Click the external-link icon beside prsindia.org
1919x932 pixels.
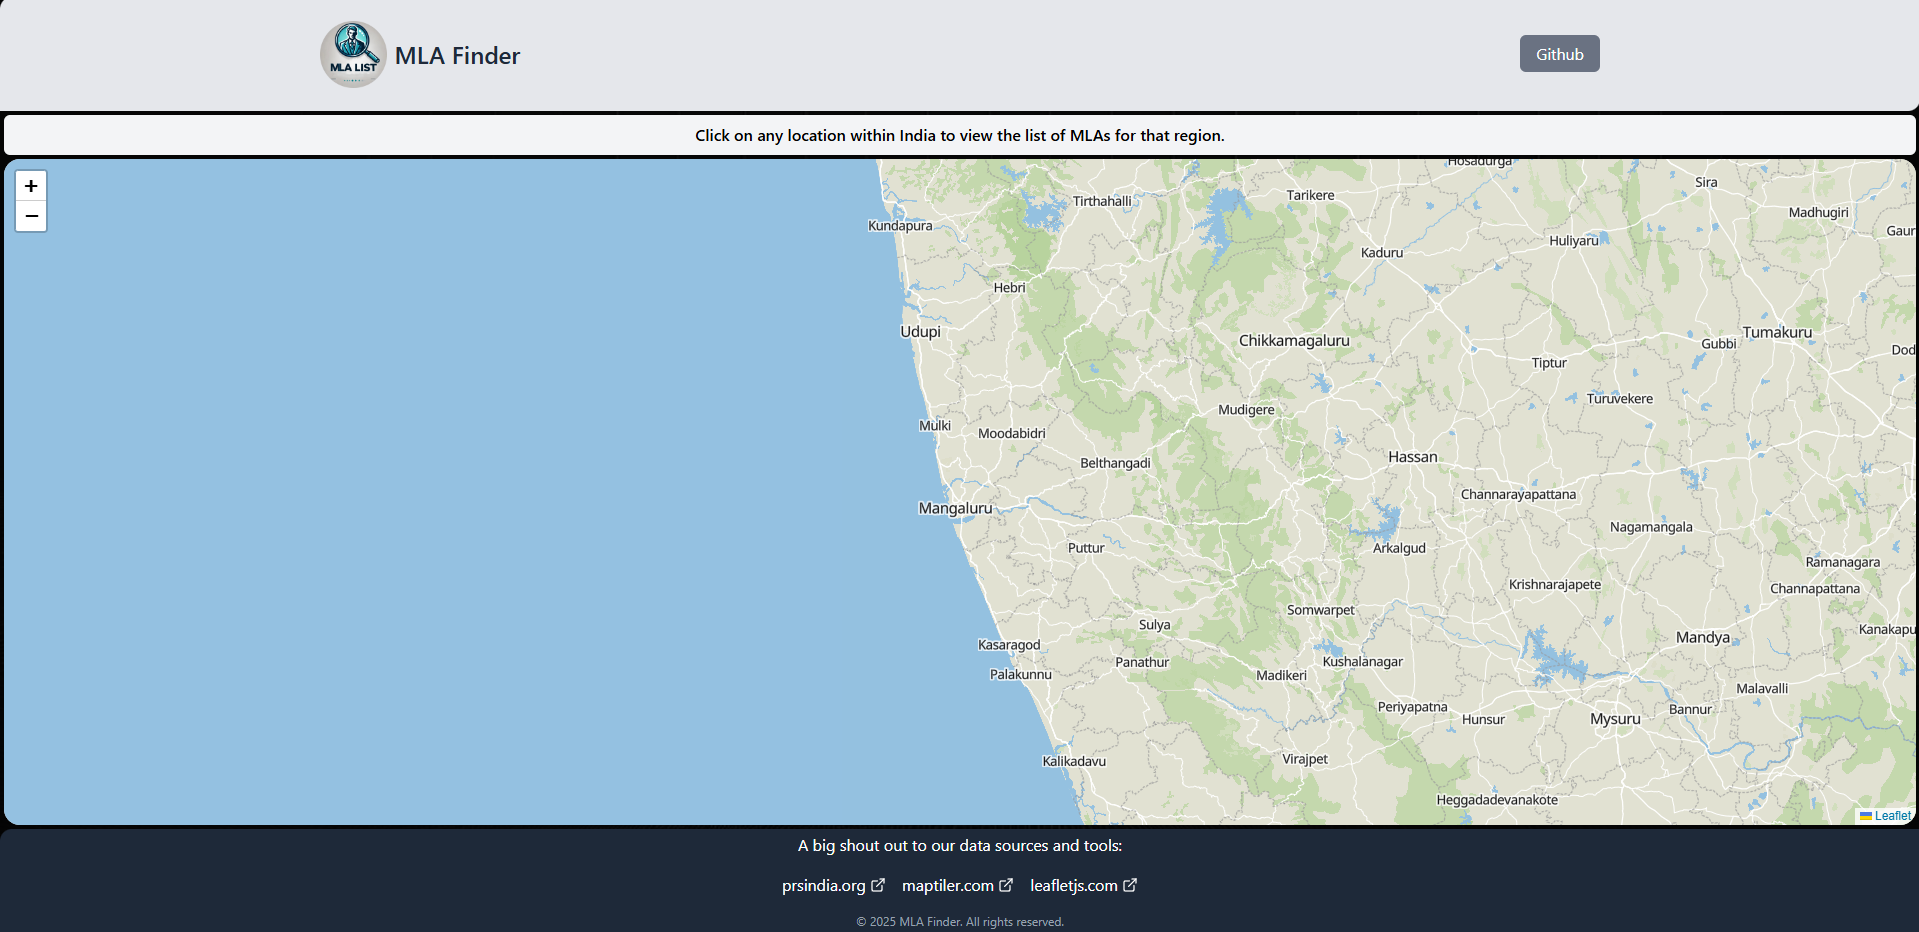(x=879, y=884)
